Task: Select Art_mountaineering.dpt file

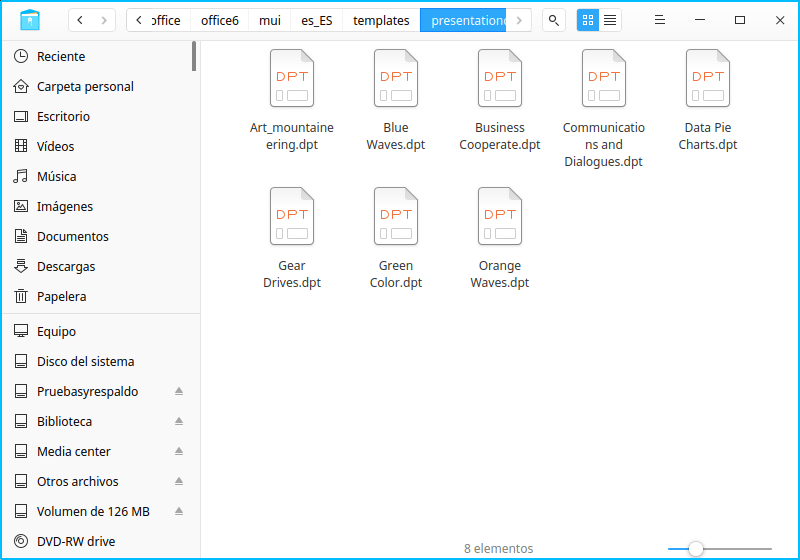Action: pyautogui.click(x=292, y=100)
